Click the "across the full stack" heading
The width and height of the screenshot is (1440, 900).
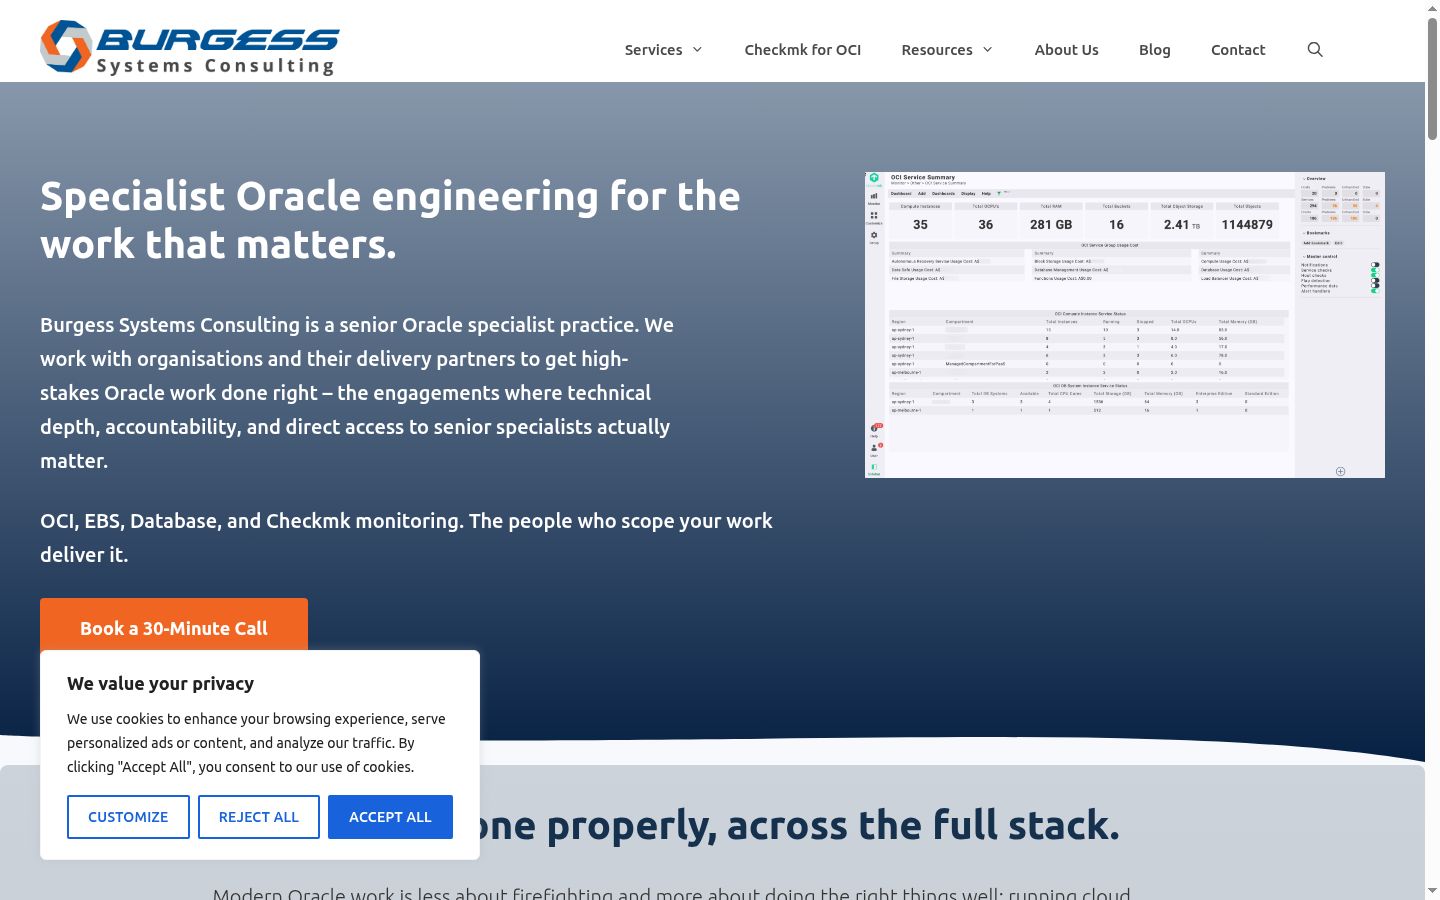(798, 825)
